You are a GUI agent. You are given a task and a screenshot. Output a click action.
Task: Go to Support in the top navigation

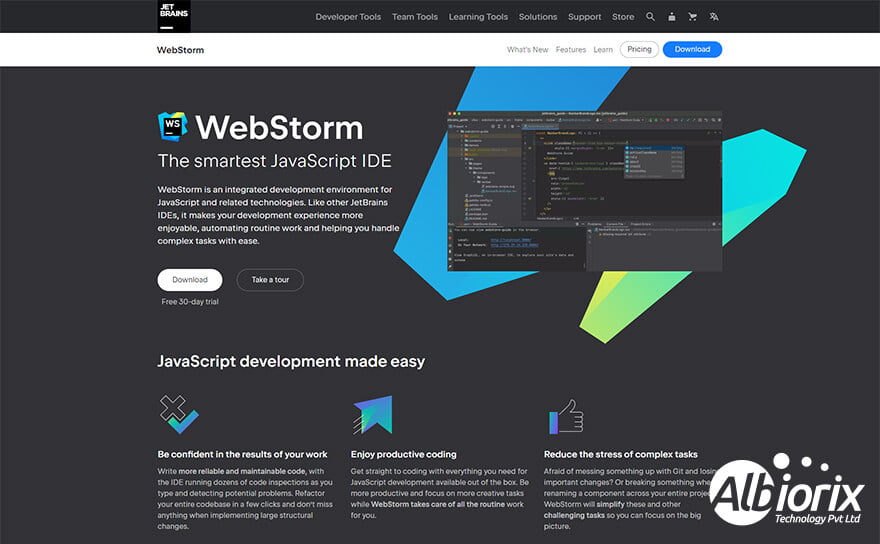pyautogui.click(x=585, y=17)
